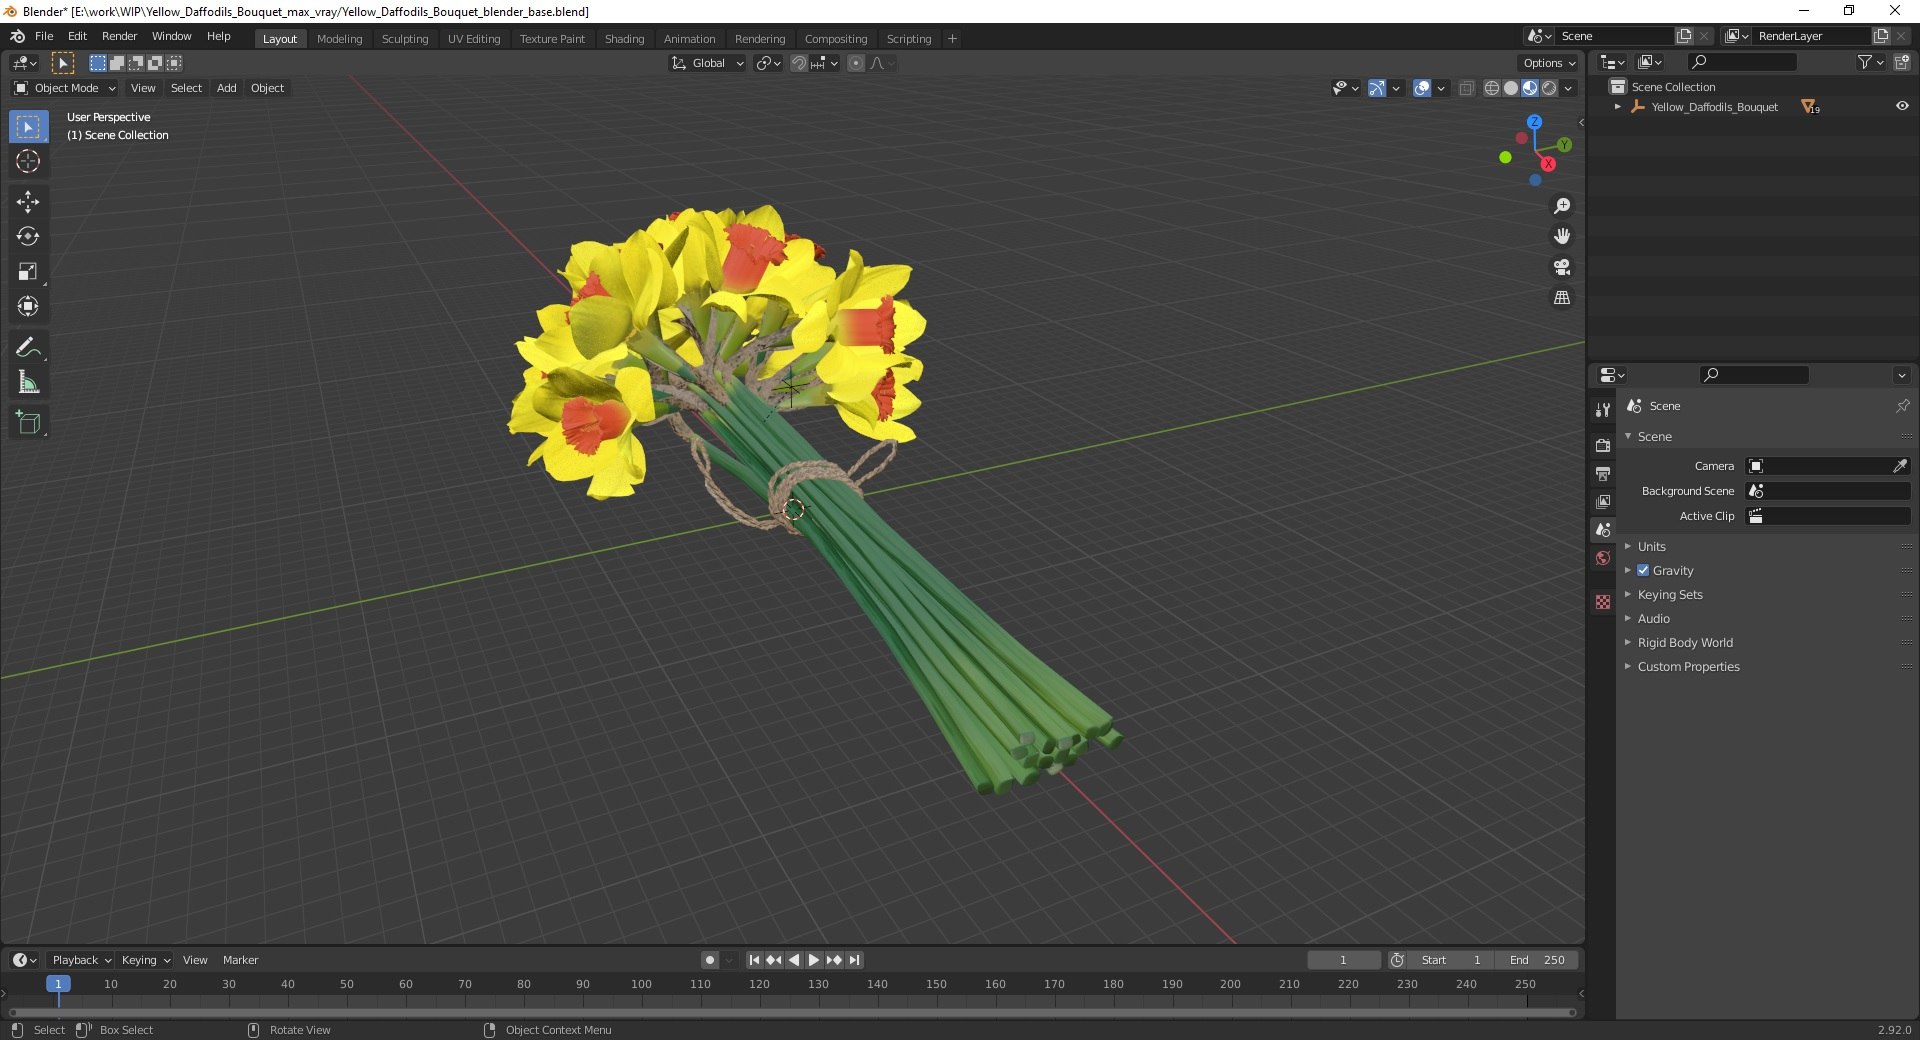Open the View Layer properties tab
This screenshot has height=1040, width=1920.
click(1603, 501)
